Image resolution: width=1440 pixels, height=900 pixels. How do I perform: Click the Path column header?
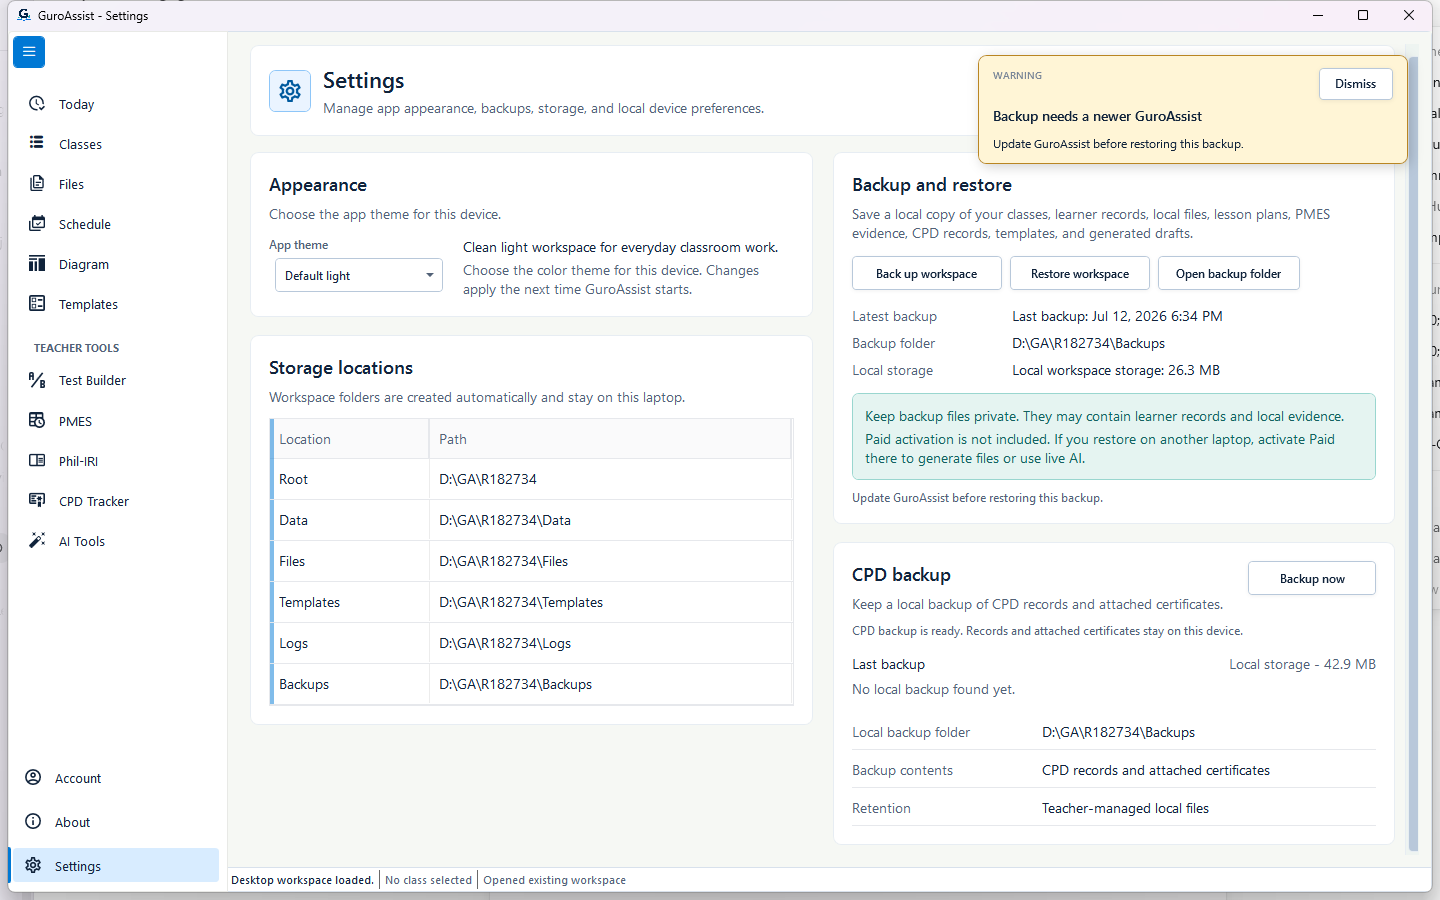coord(610,439)
